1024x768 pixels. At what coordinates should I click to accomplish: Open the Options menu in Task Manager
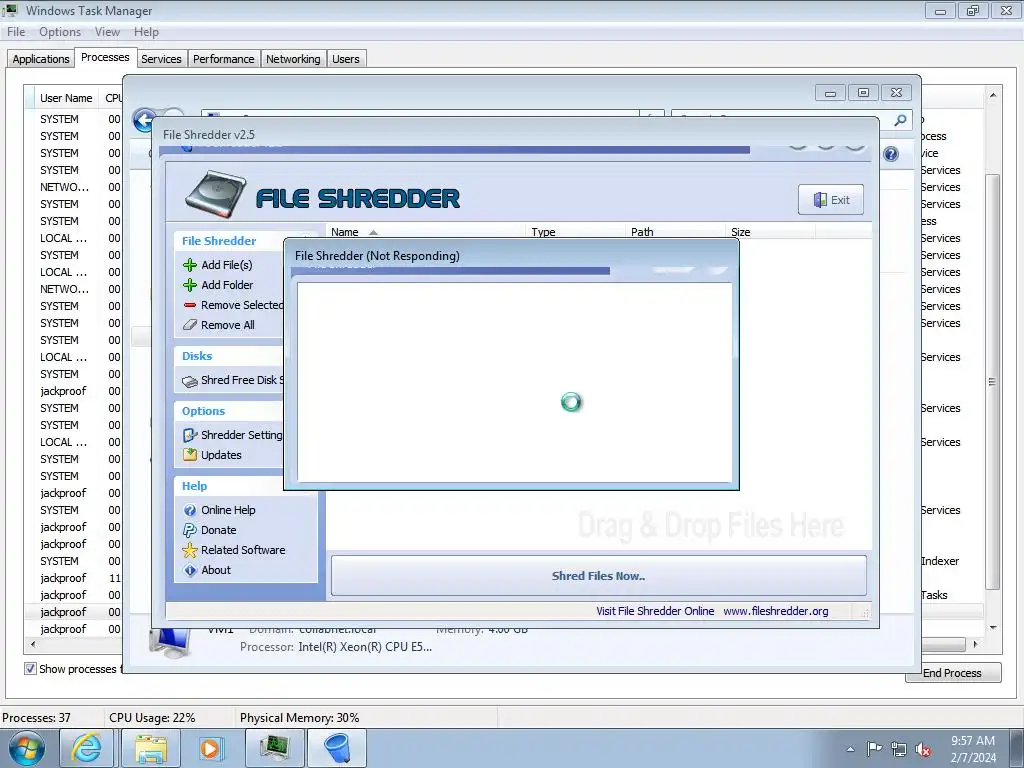60,32
